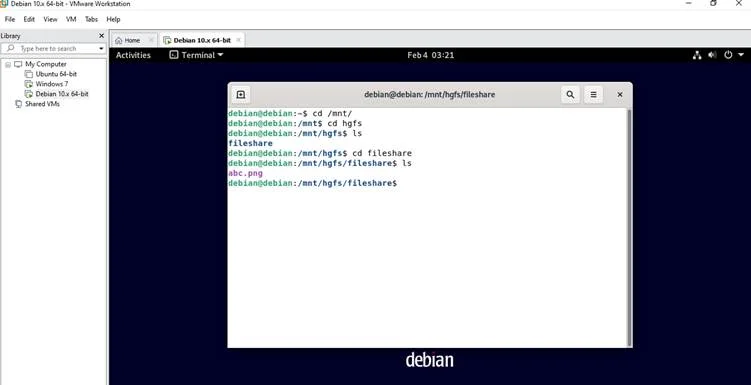Switch to the Home tab
Viewport: 751px width, 385px height.
[x=128, y=40]
